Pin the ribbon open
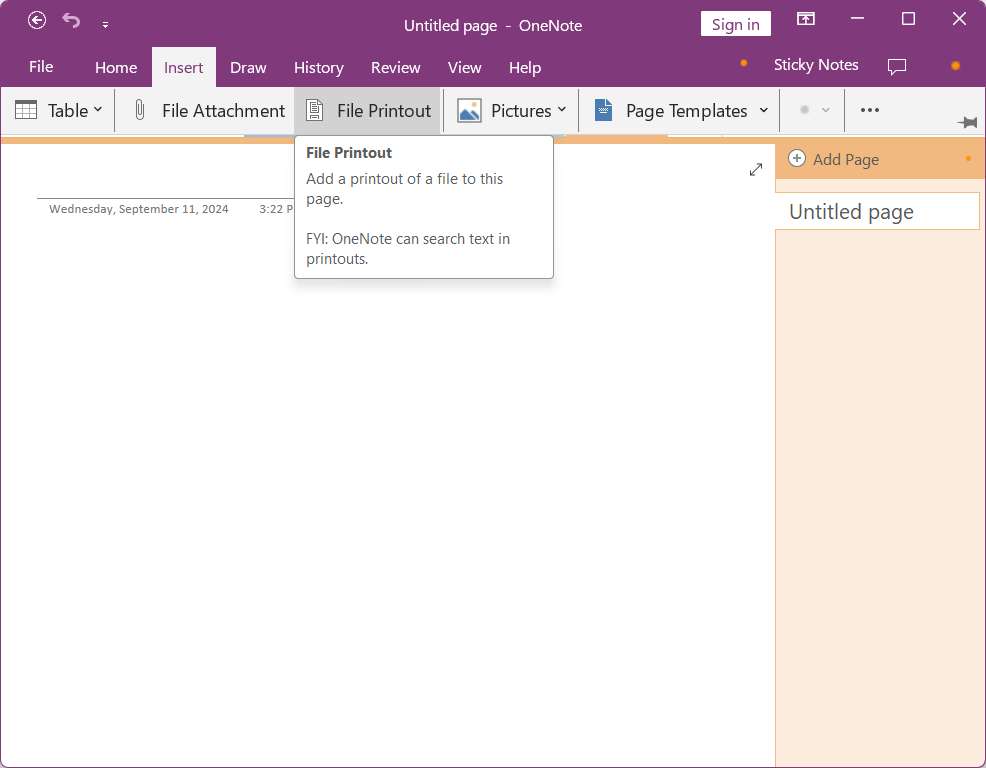986x768 pixels. (x=968, y=122)
